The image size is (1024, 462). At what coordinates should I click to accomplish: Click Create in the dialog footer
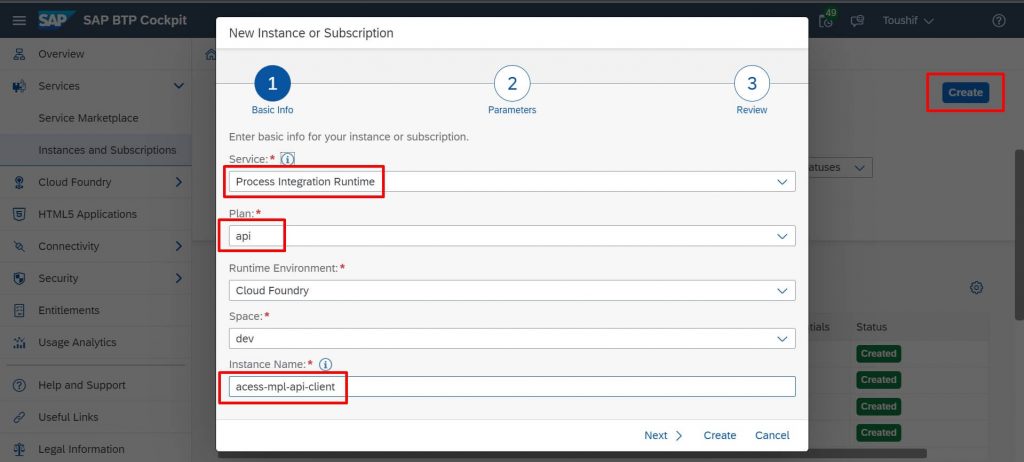(x=720, y=435)
